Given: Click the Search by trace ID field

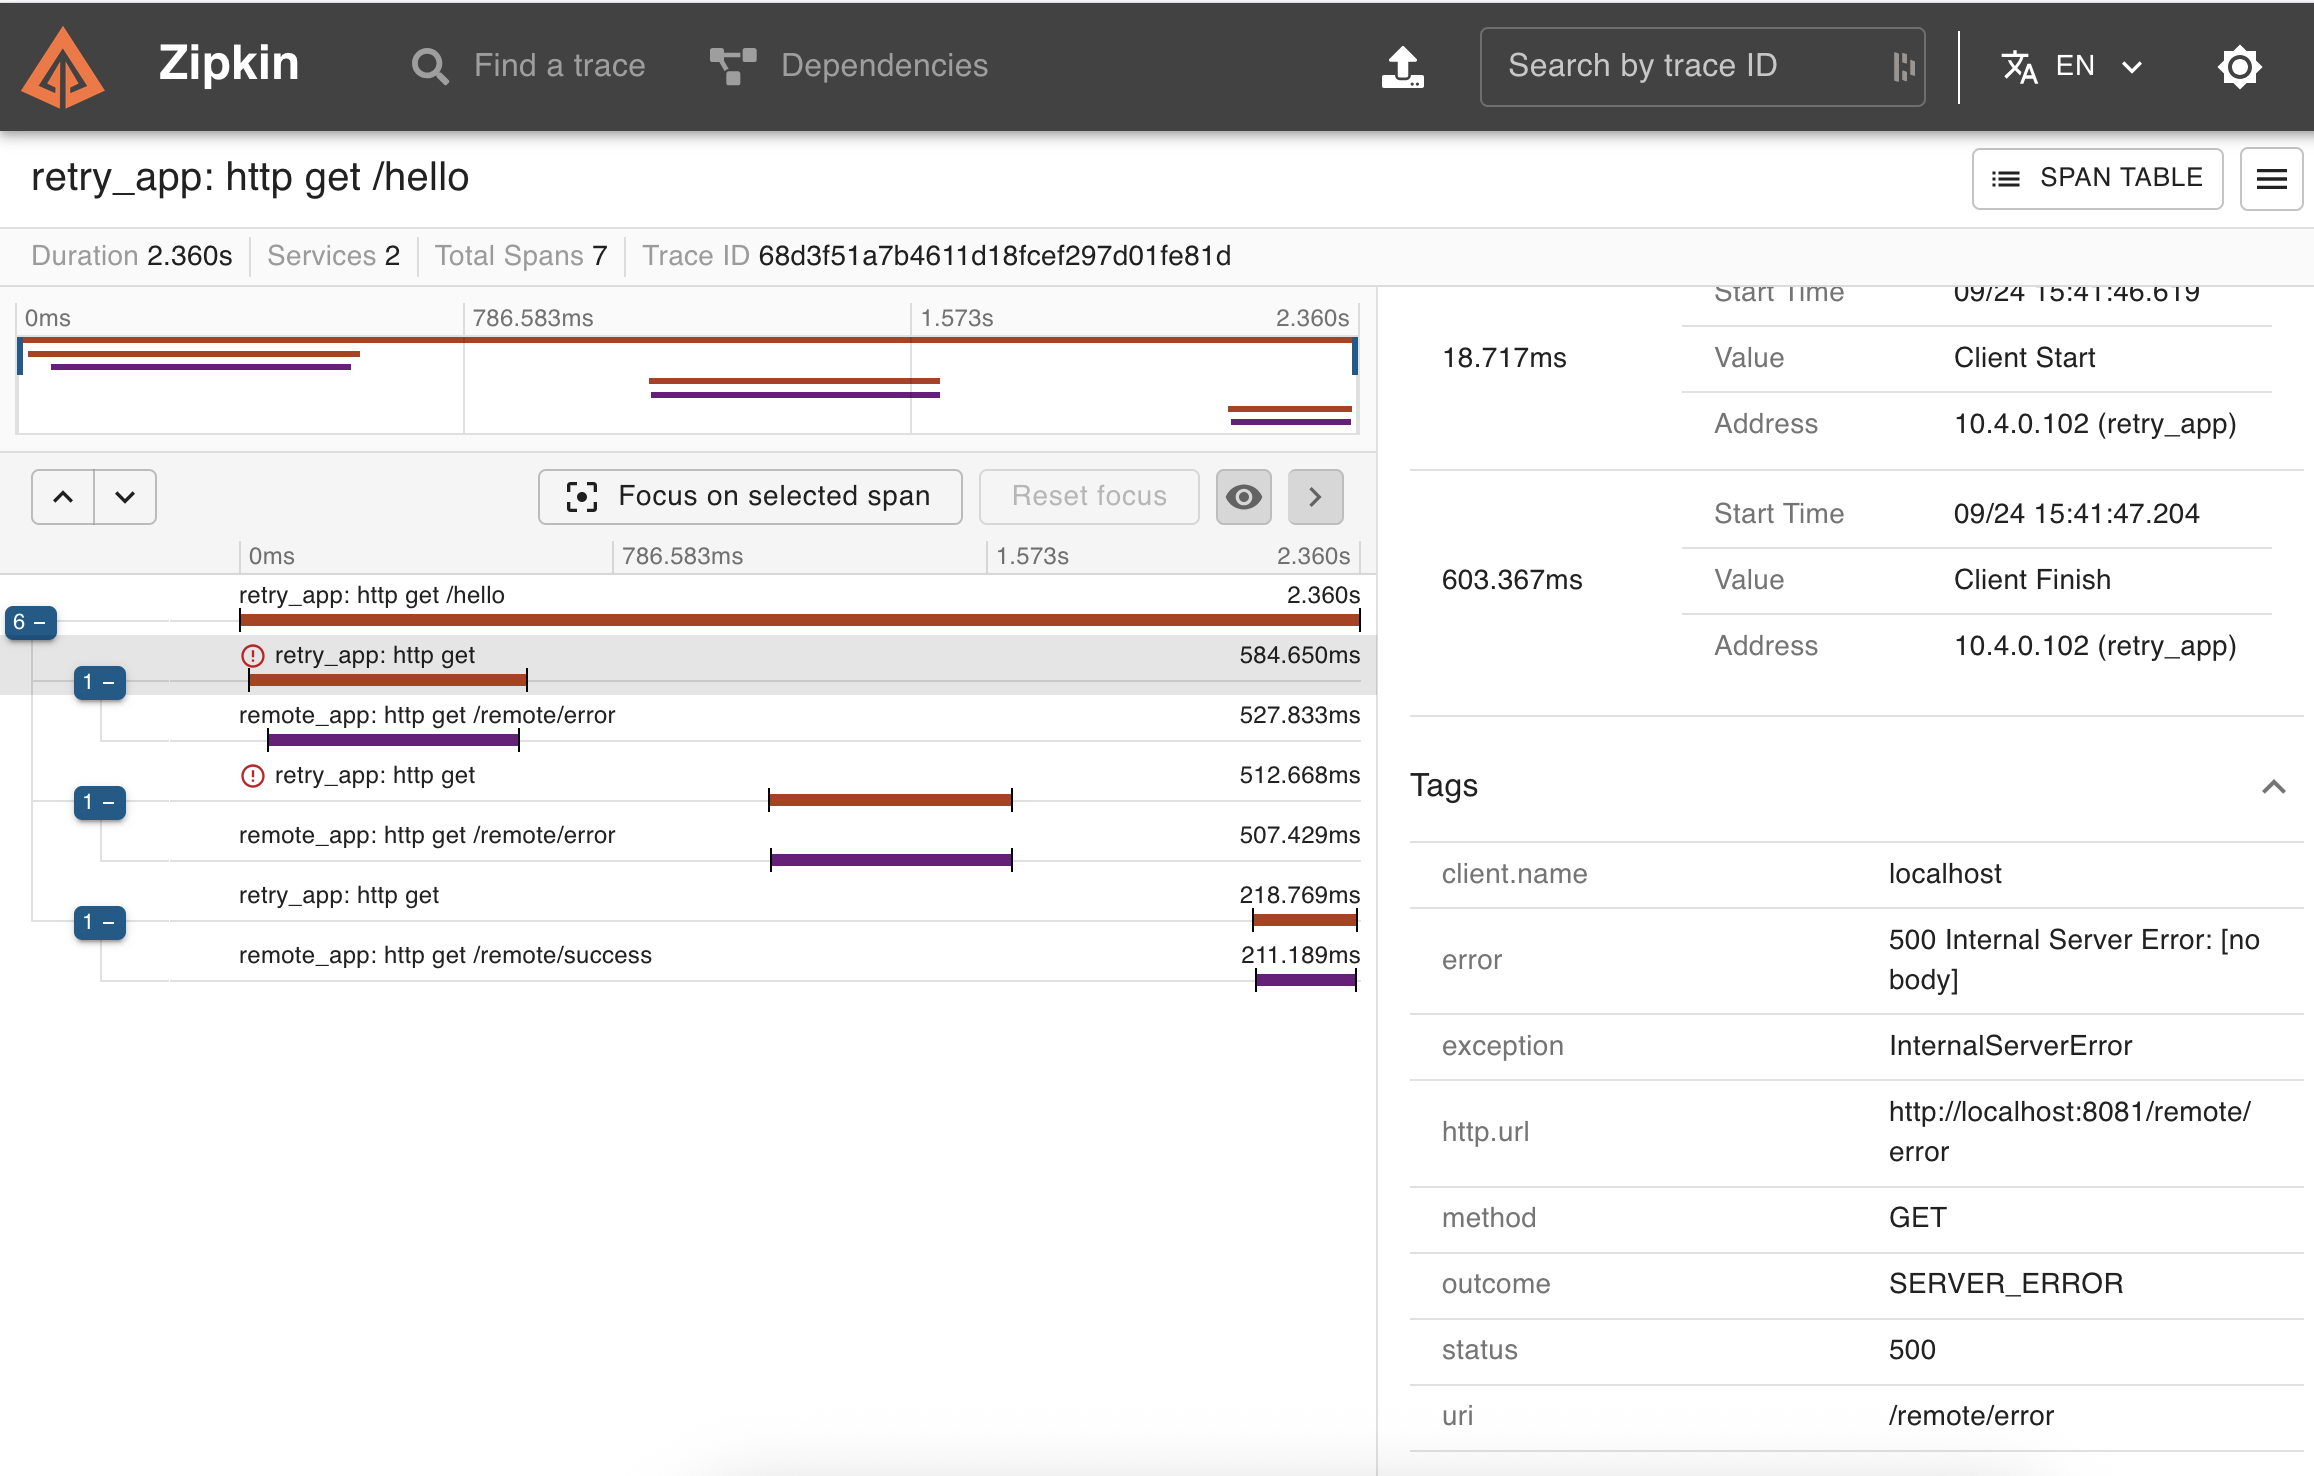Looking at the screenshot, I should (x=1690, y=66).
